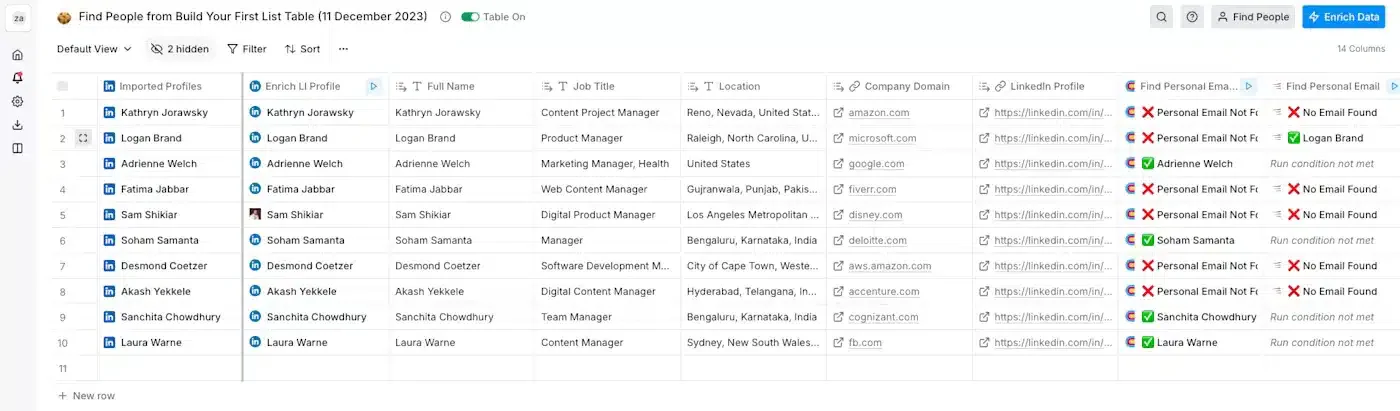1400x411 pixels.
Task: Click the info icon beside table title
Action: 445,17
